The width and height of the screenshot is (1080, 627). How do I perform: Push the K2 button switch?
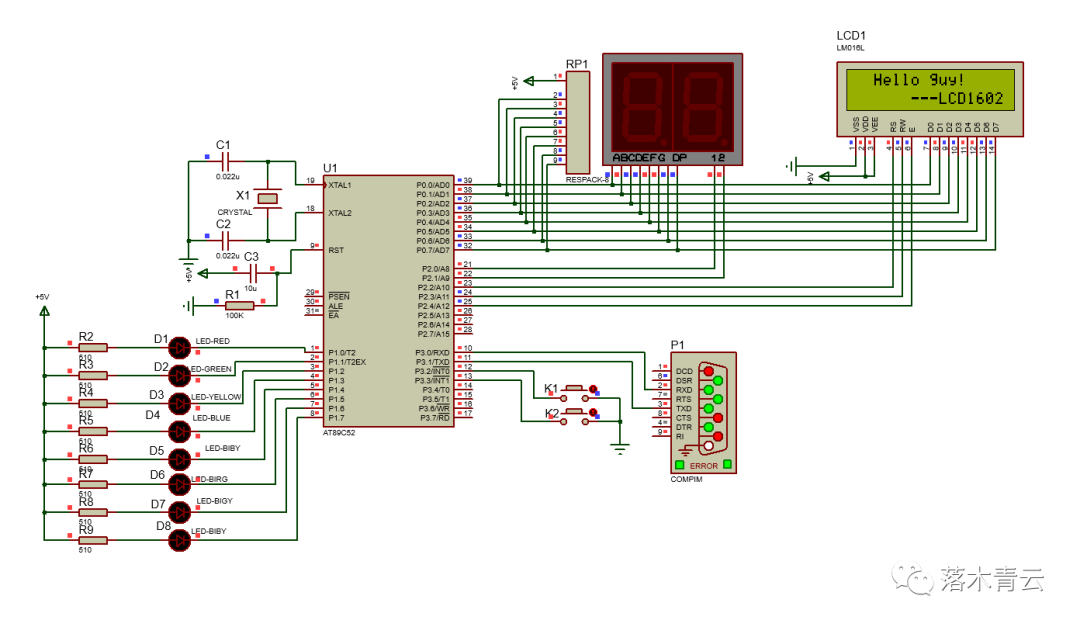pos(574,417)
